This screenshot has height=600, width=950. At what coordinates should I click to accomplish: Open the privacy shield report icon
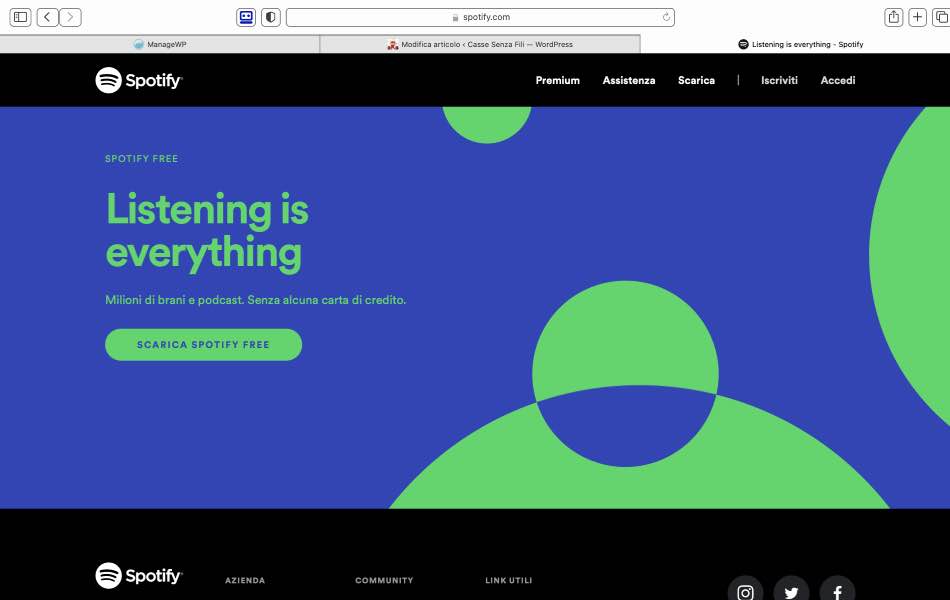pos(271,17)
